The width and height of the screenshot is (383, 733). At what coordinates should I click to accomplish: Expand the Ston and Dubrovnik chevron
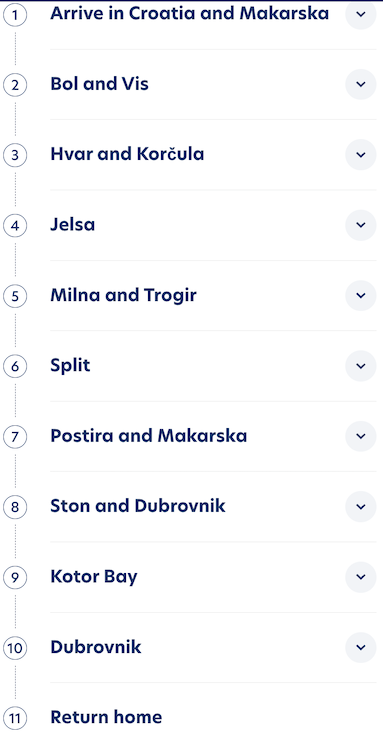361,507
